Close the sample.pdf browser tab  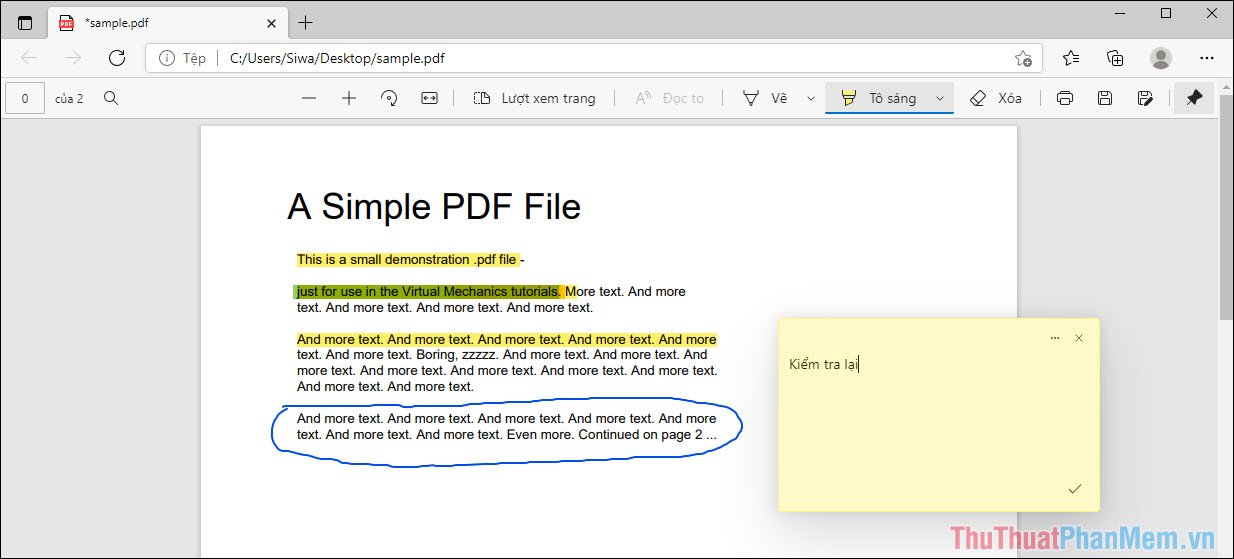[271, 22]
